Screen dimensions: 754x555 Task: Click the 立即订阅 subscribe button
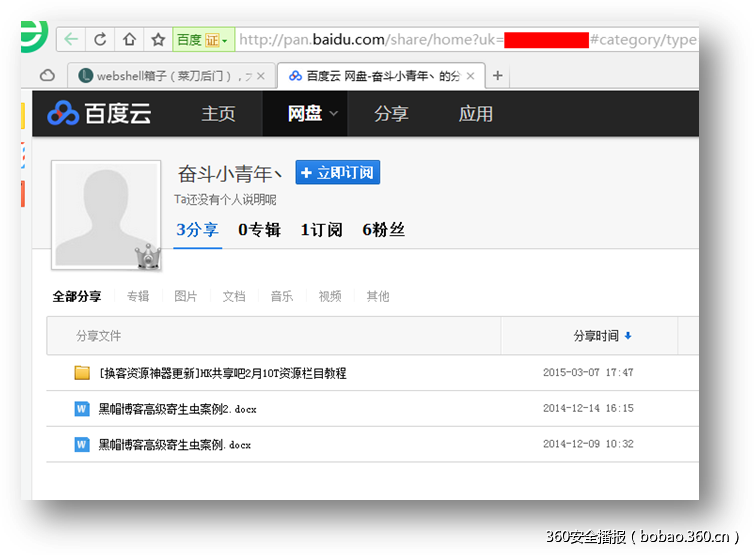pos(338,172)
